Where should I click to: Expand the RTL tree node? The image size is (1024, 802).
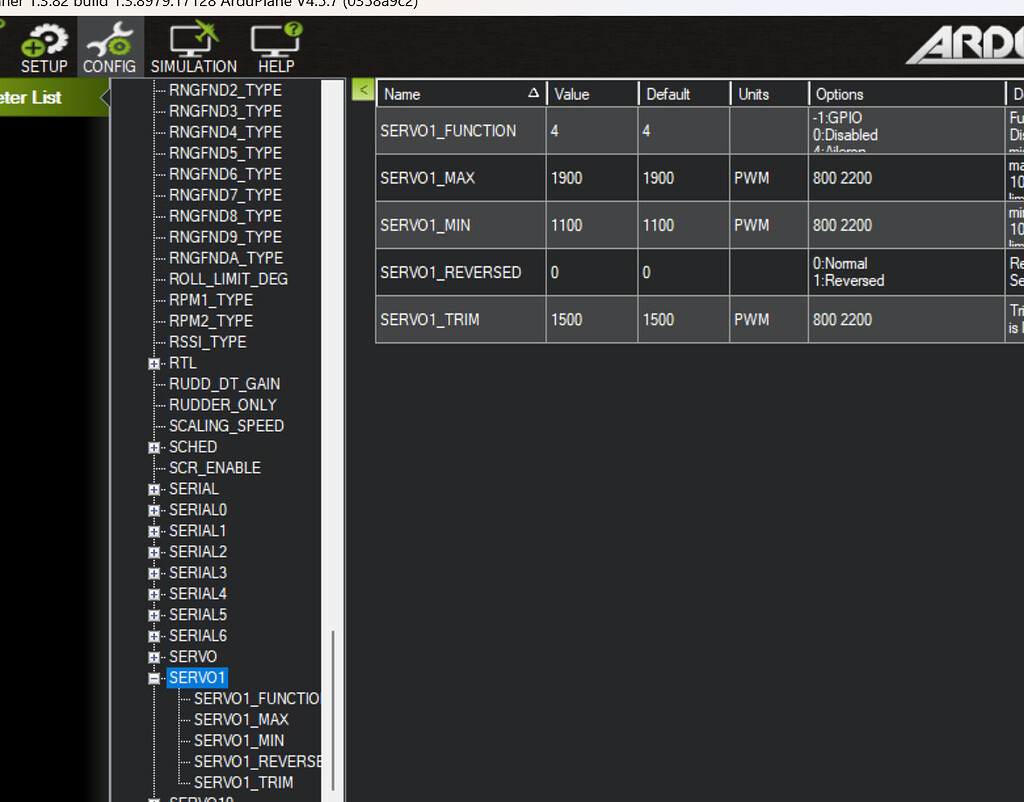tap(154, 364)
